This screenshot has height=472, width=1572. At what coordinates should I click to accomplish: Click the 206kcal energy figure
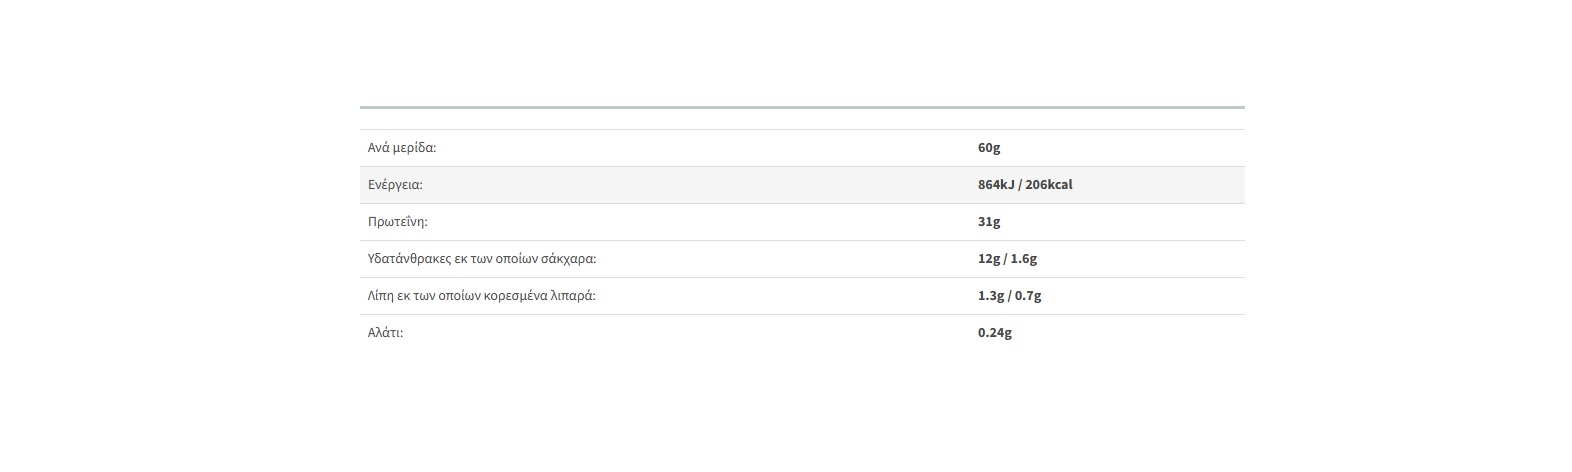(1049, 185)
